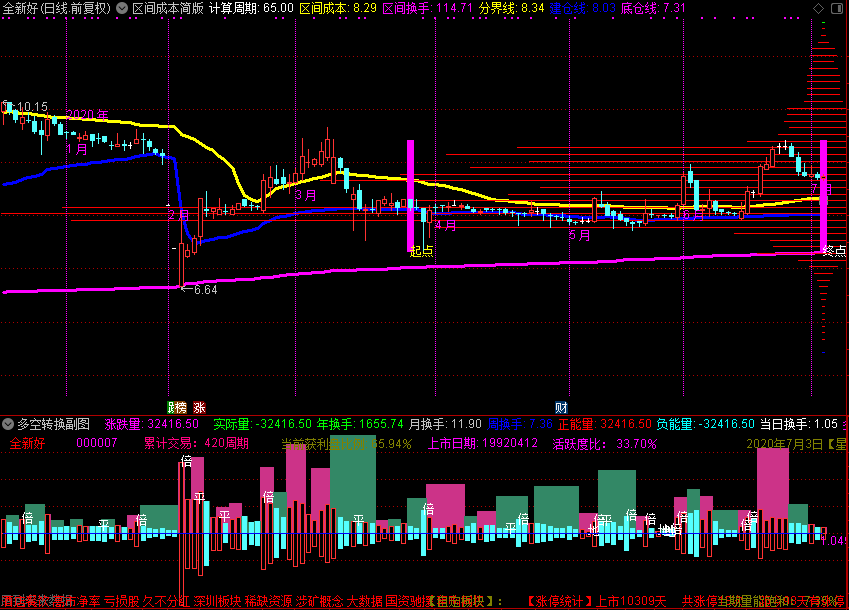Click the 多空转换副图 indicator name
This screenshot has width=849, height=610.
[54, 424]
